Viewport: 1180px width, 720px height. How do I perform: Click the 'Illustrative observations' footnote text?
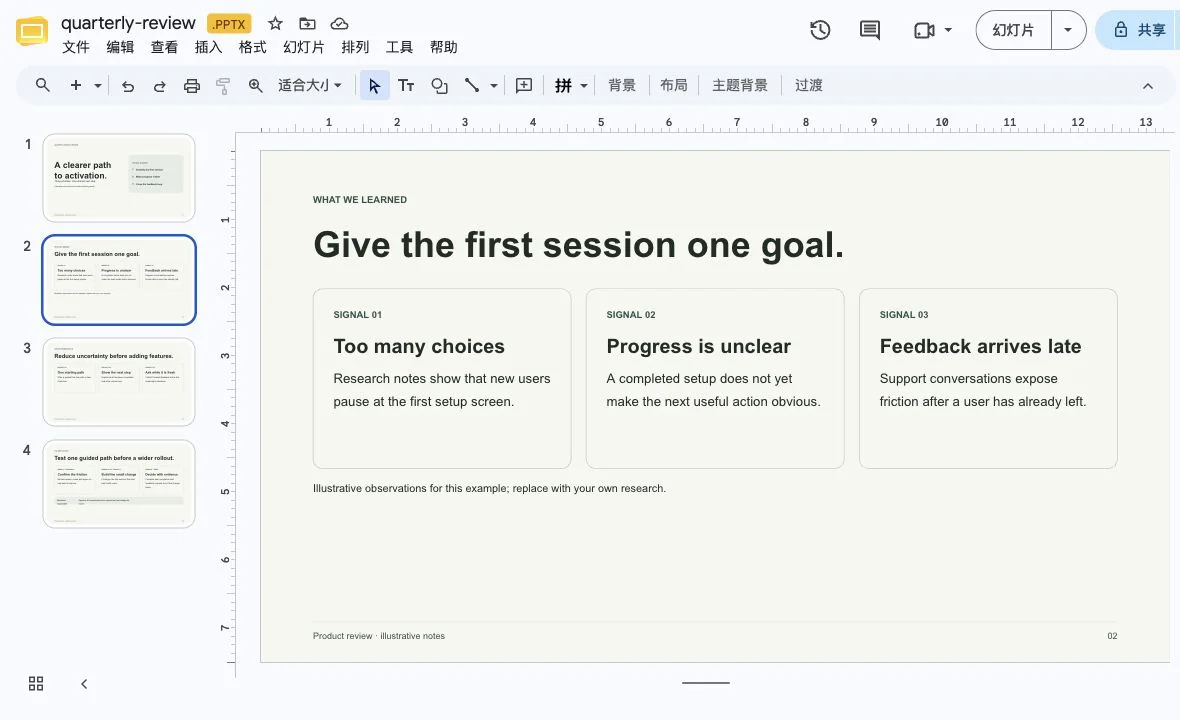pyautogui.click(x=489, y=488)
